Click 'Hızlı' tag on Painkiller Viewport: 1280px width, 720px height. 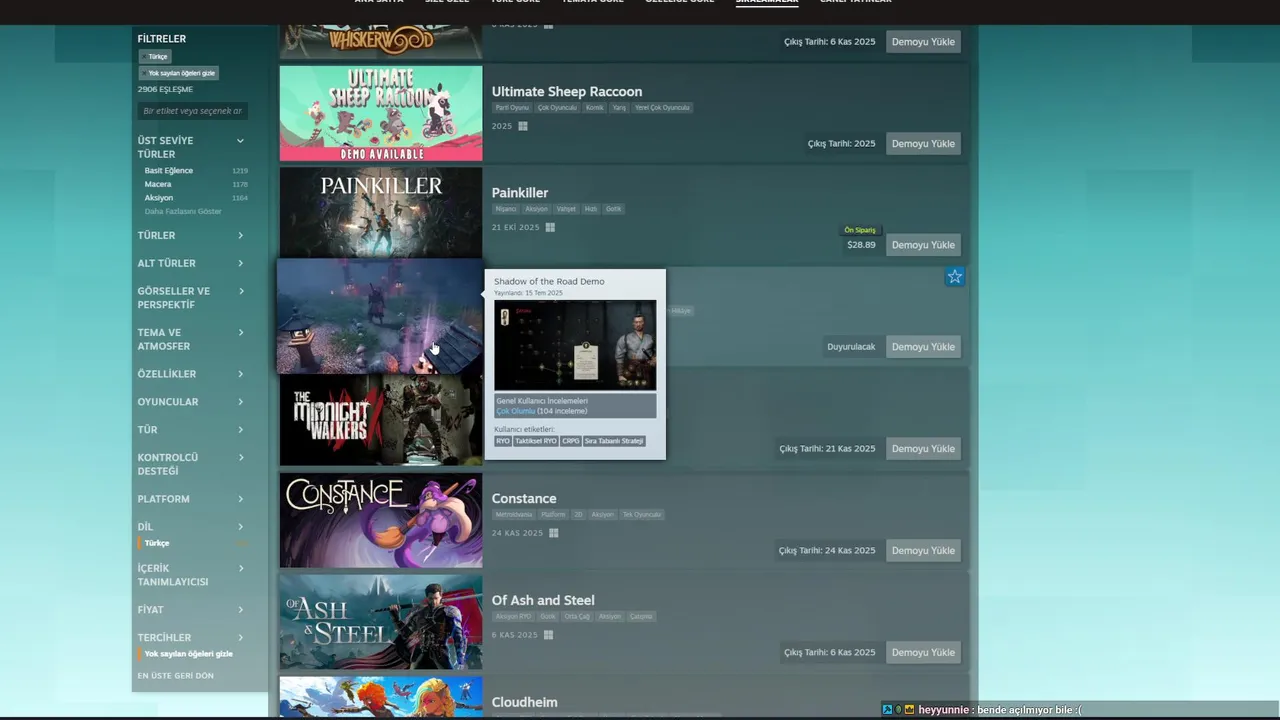pos(591,210)
